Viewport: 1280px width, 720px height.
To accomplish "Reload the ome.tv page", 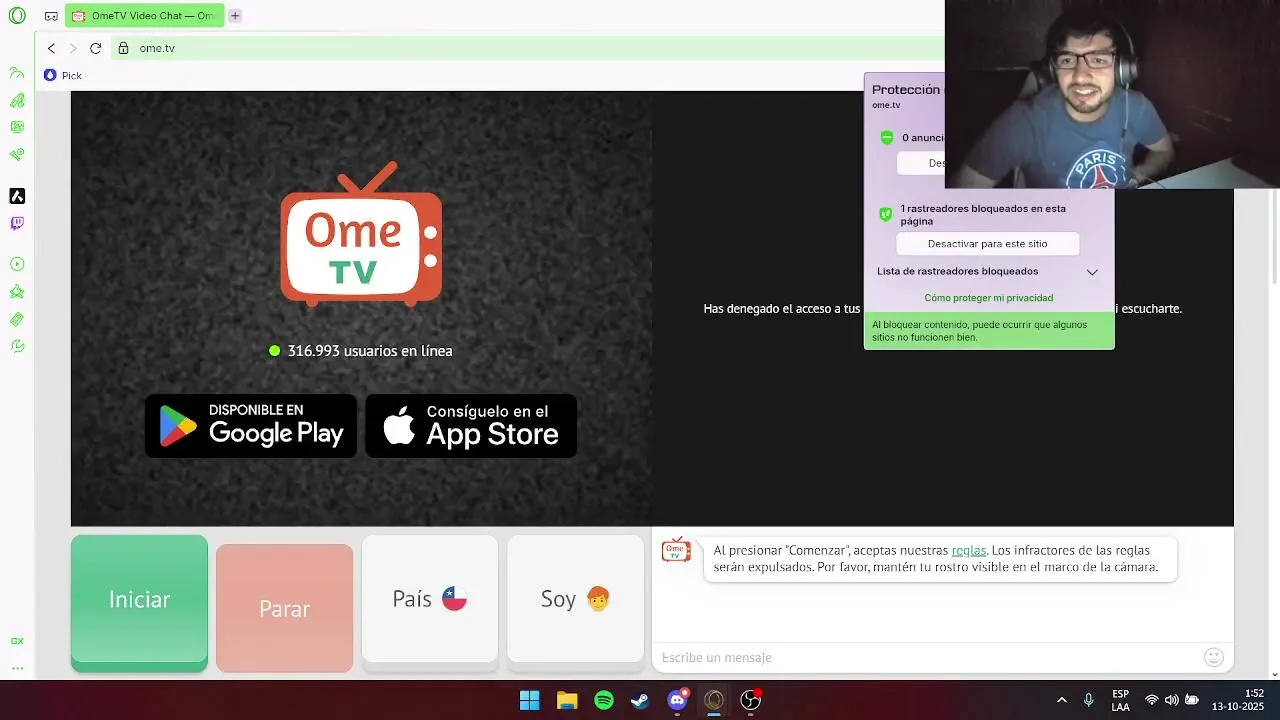I will (x=95, y=48).
